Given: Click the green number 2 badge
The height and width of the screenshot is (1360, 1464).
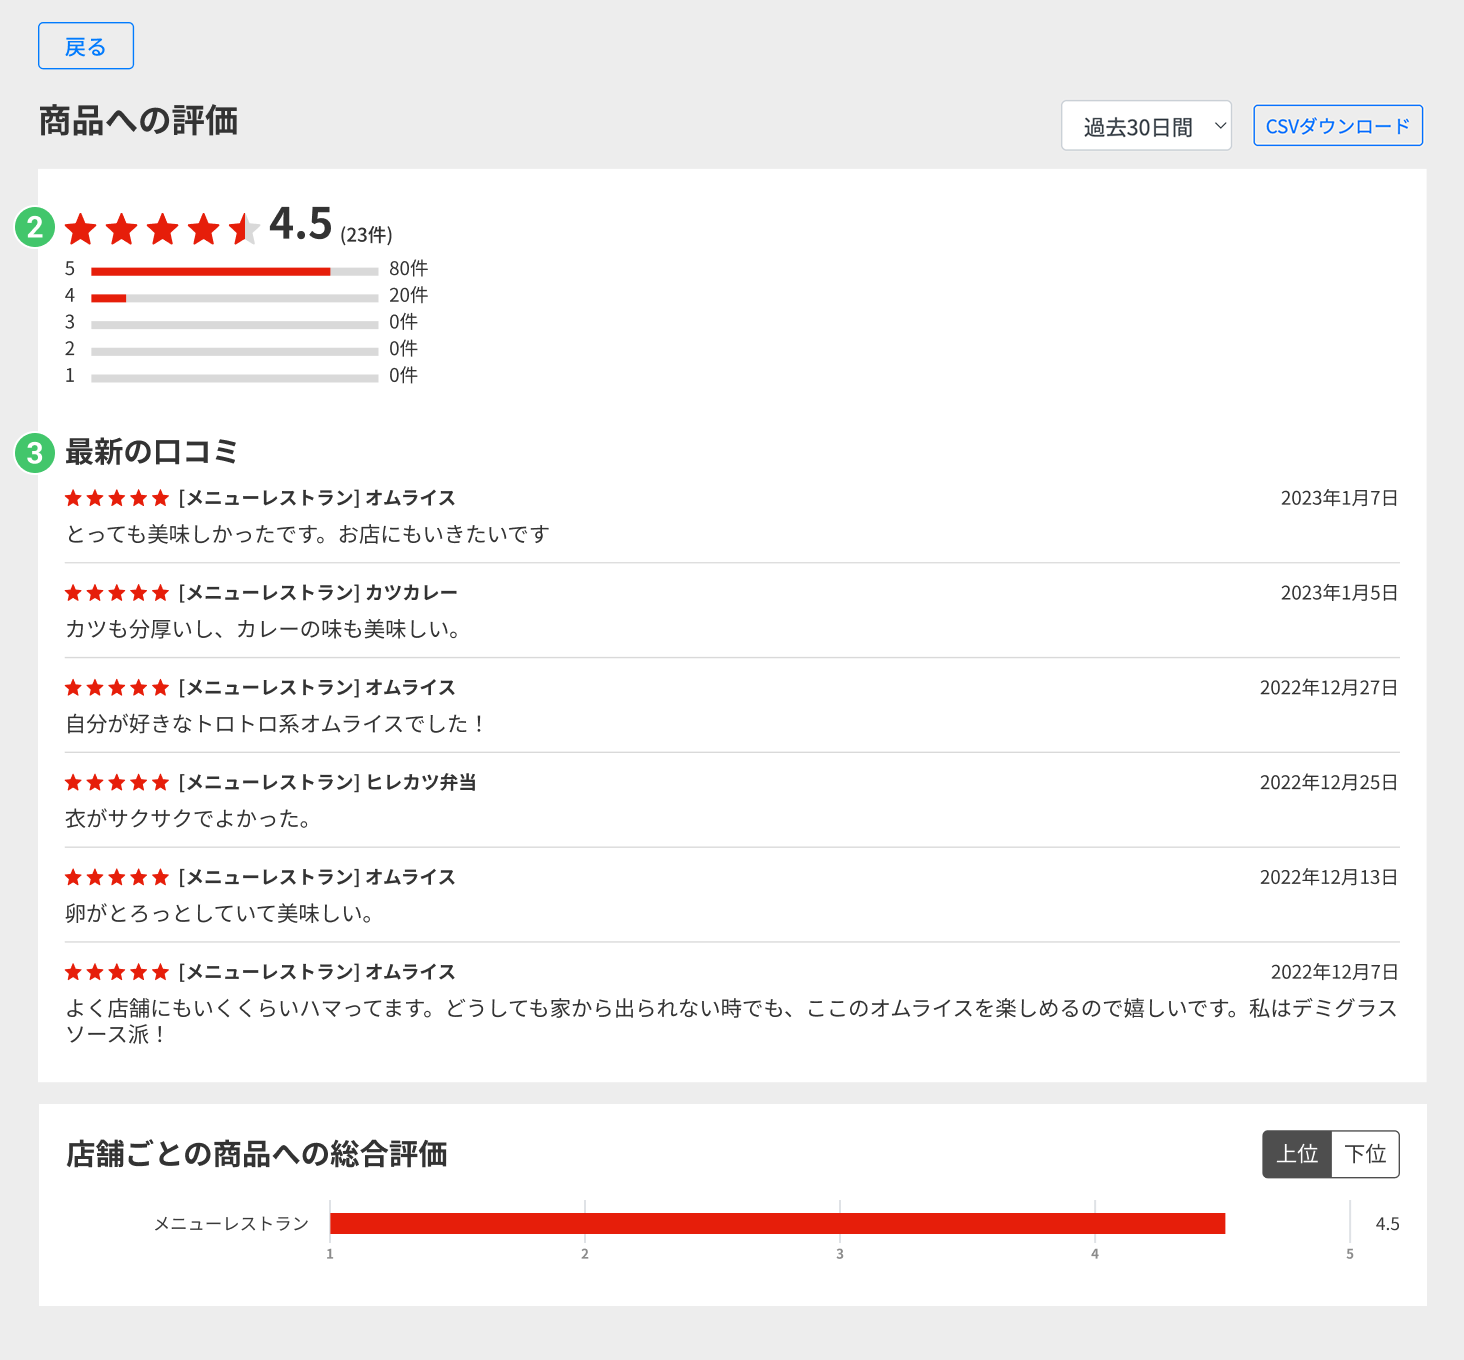Looking at the screenshot, I should [x=35, y=227].
